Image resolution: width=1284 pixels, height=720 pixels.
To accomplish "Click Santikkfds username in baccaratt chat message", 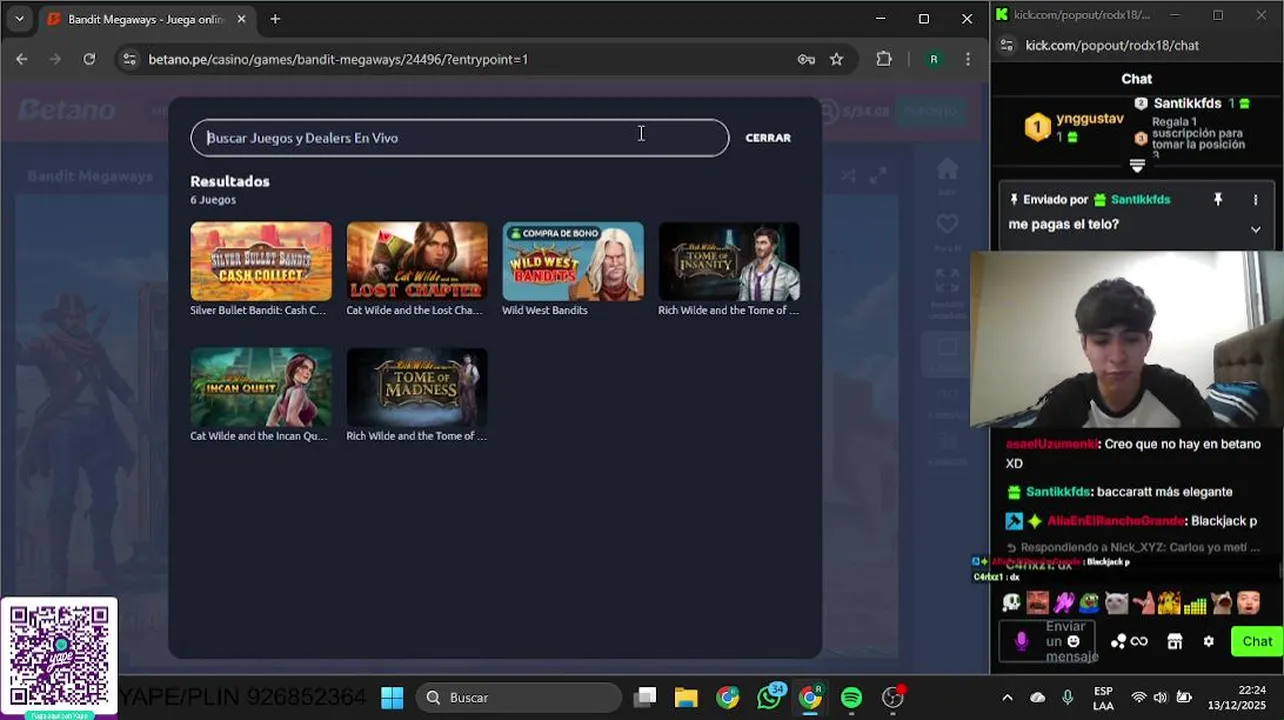I will (x=1058, y=492).
